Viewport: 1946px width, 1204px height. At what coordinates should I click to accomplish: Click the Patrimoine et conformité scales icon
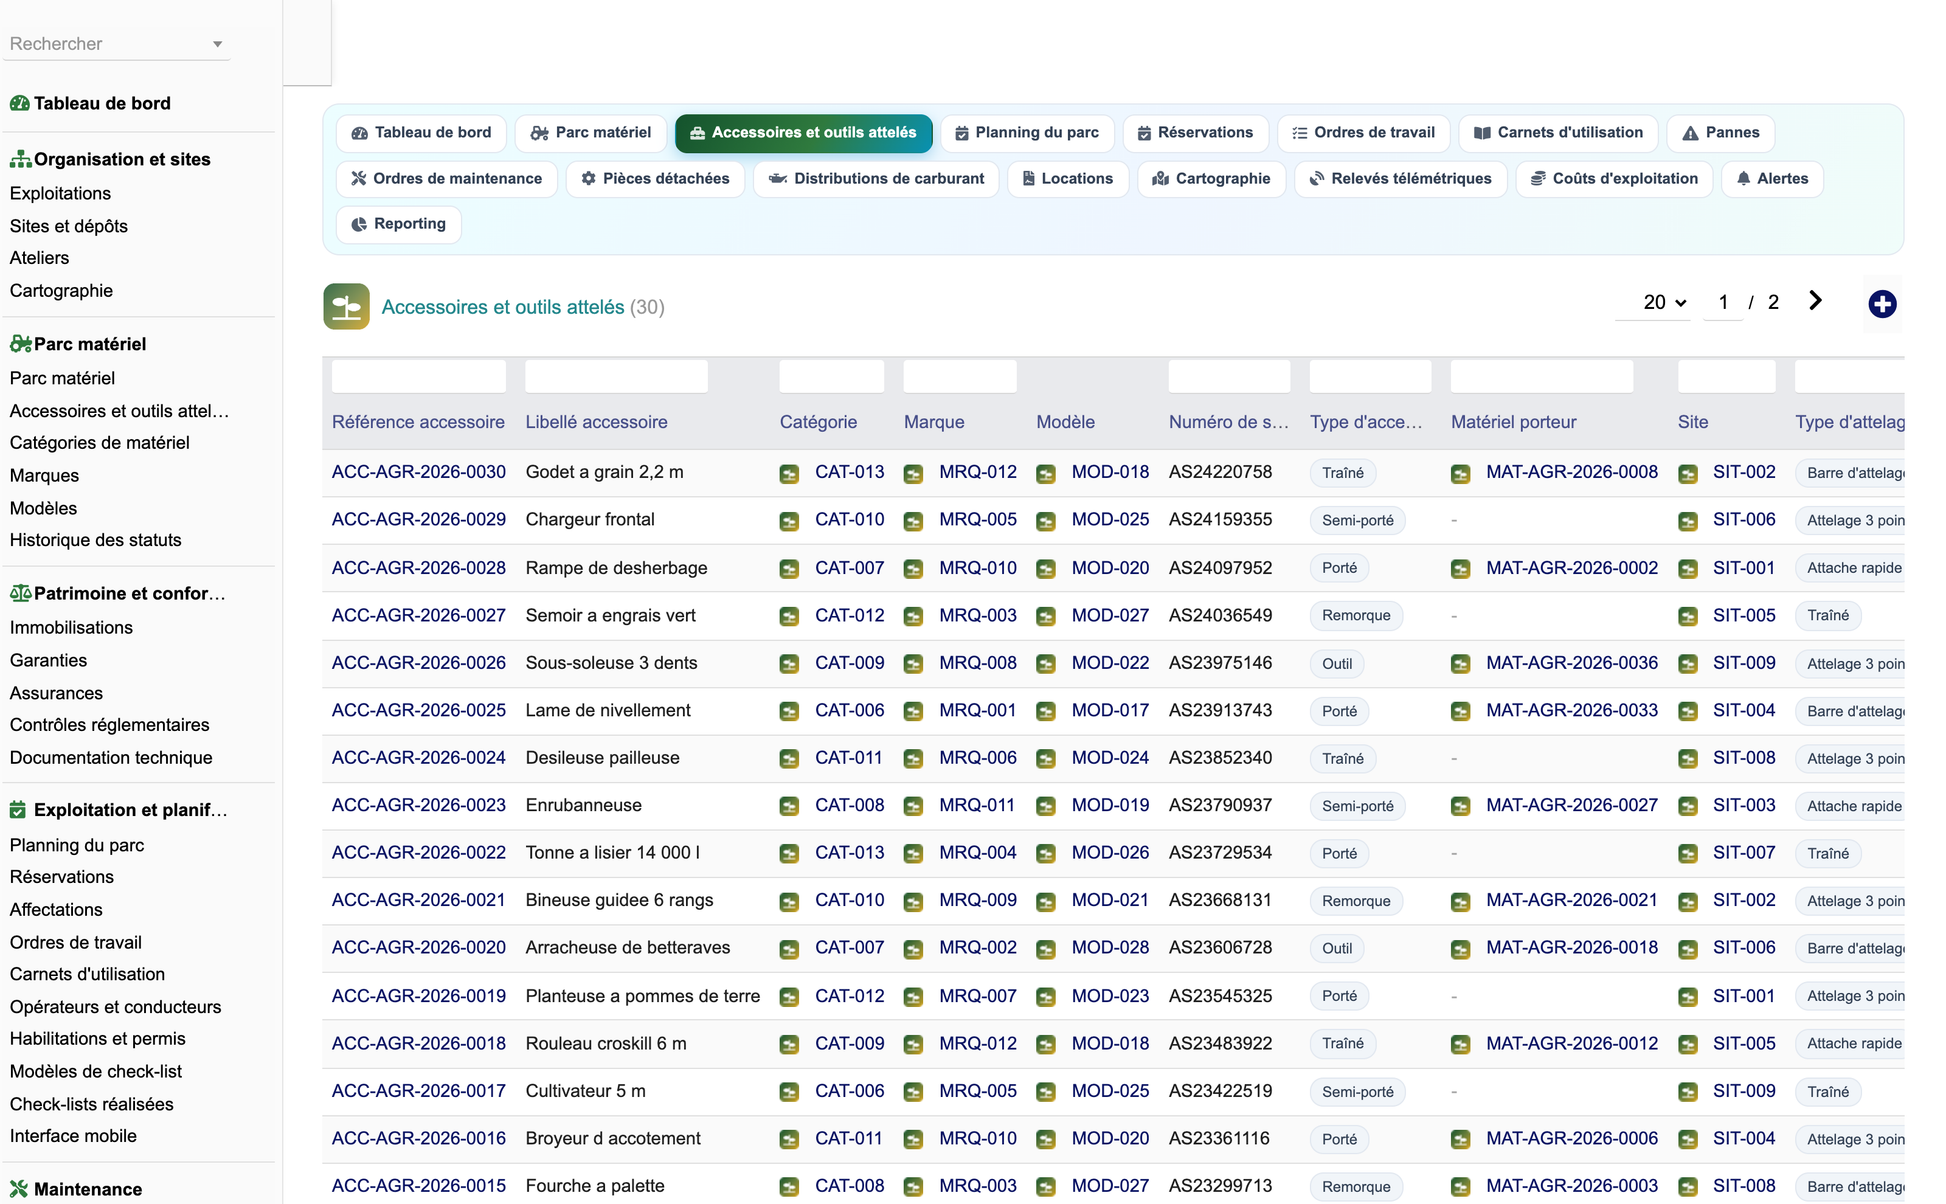coord(19,593)
